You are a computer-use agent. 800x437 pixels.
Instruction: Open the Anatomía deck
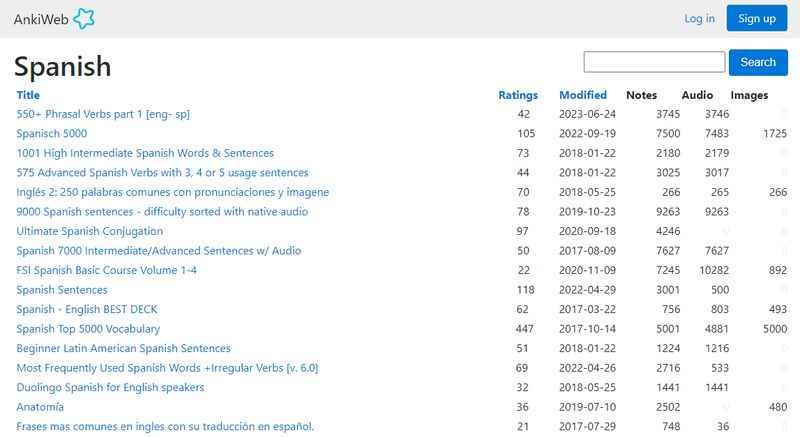pos(40,407)
